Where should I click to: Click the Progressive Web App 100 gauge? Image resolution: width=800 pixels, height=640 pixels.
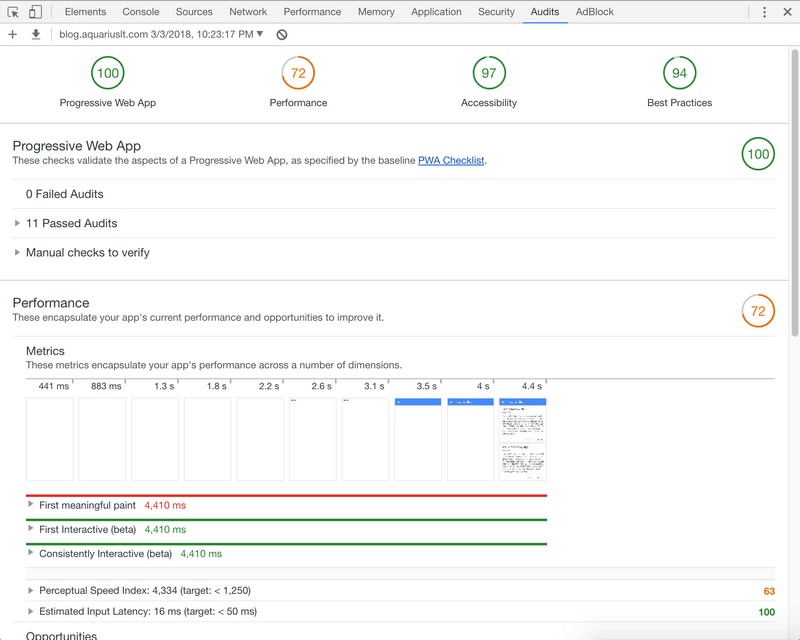107,73
